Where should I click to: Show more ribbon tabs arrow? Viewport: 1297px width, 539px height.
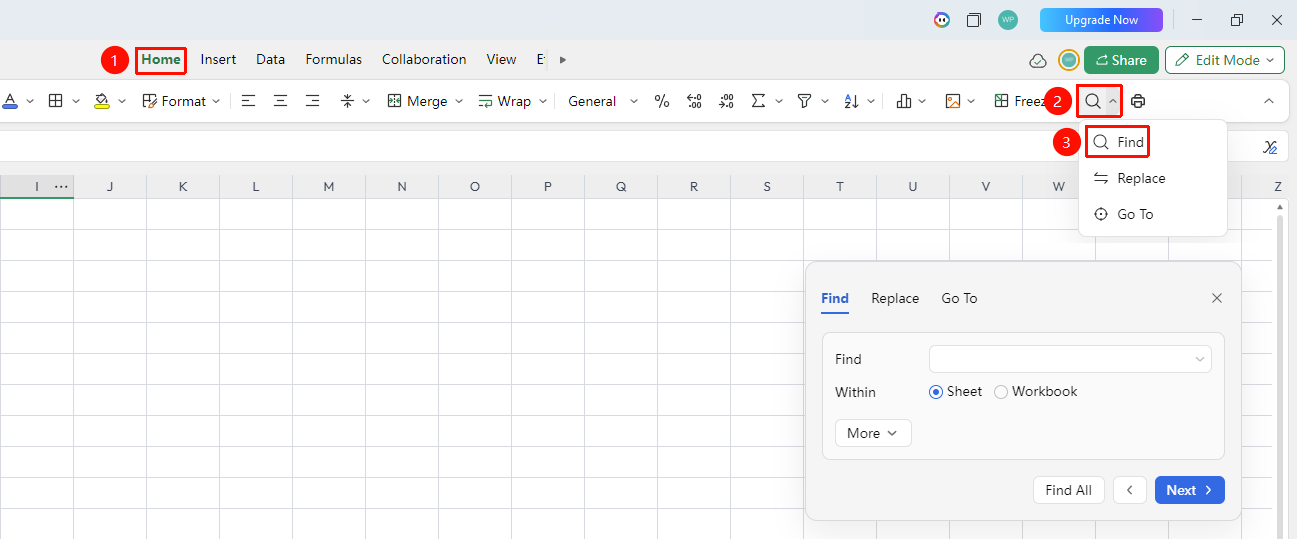click(563, 60)
